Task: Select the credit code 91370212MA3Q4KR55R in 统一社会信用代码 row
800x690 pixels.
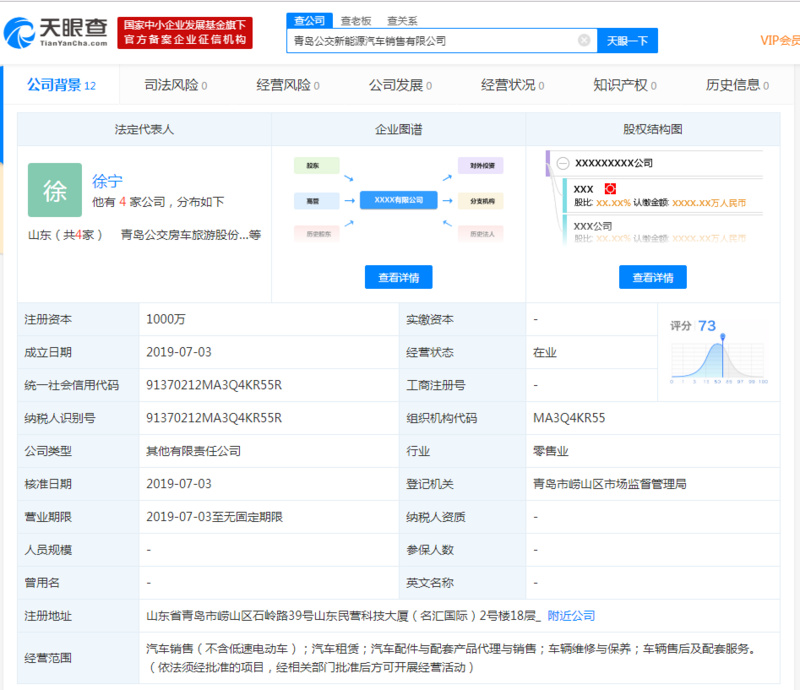Action: (214, 385)
